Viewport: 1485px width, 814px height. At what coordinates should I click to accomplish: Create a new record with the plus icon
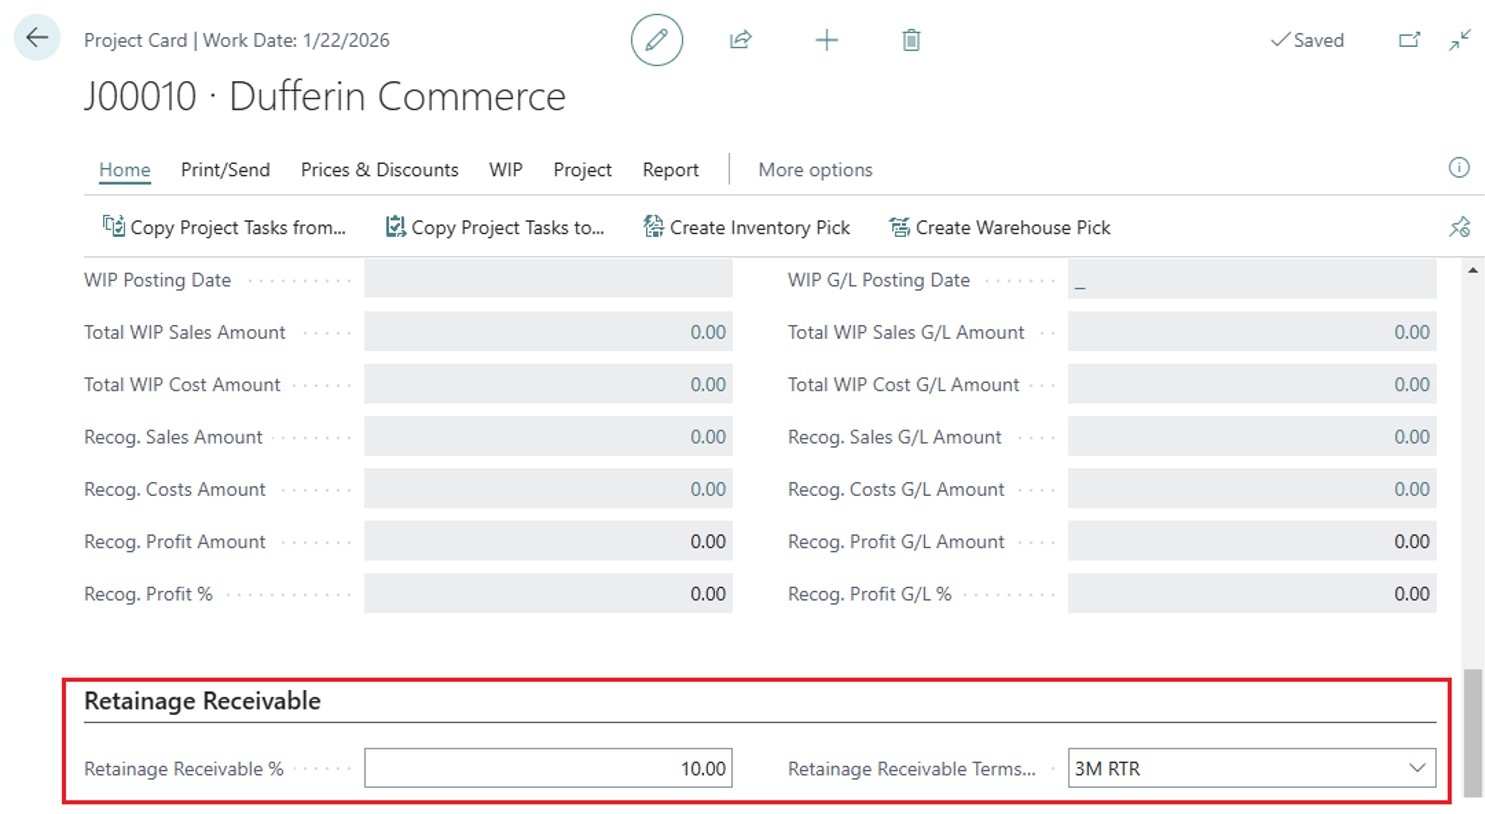pos(826,40)
